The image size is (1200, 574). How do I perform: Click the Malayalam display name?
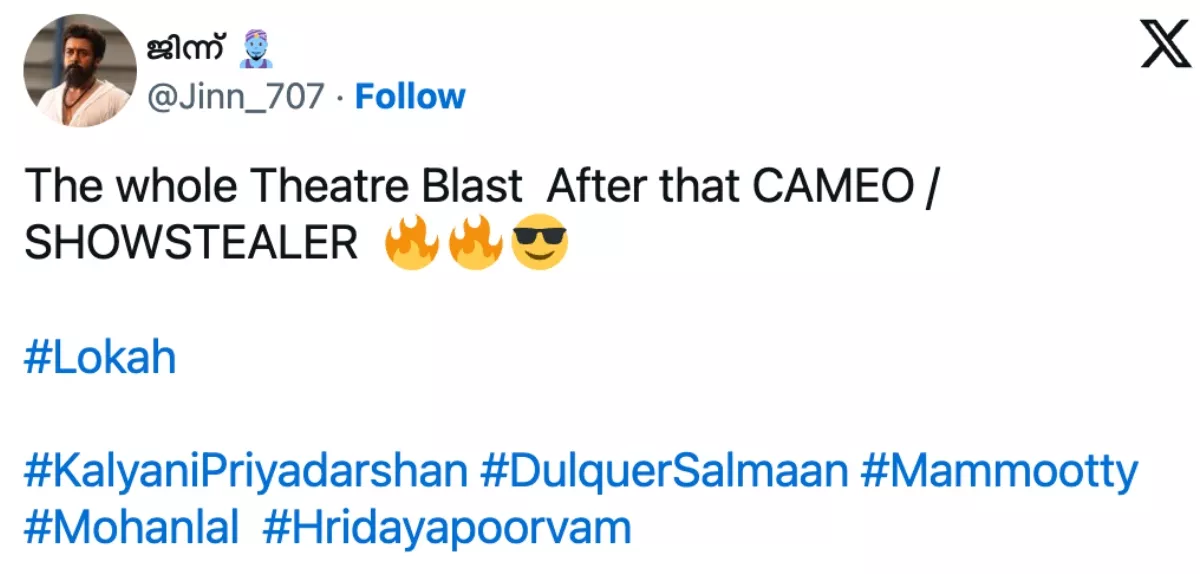pos(188,47)
